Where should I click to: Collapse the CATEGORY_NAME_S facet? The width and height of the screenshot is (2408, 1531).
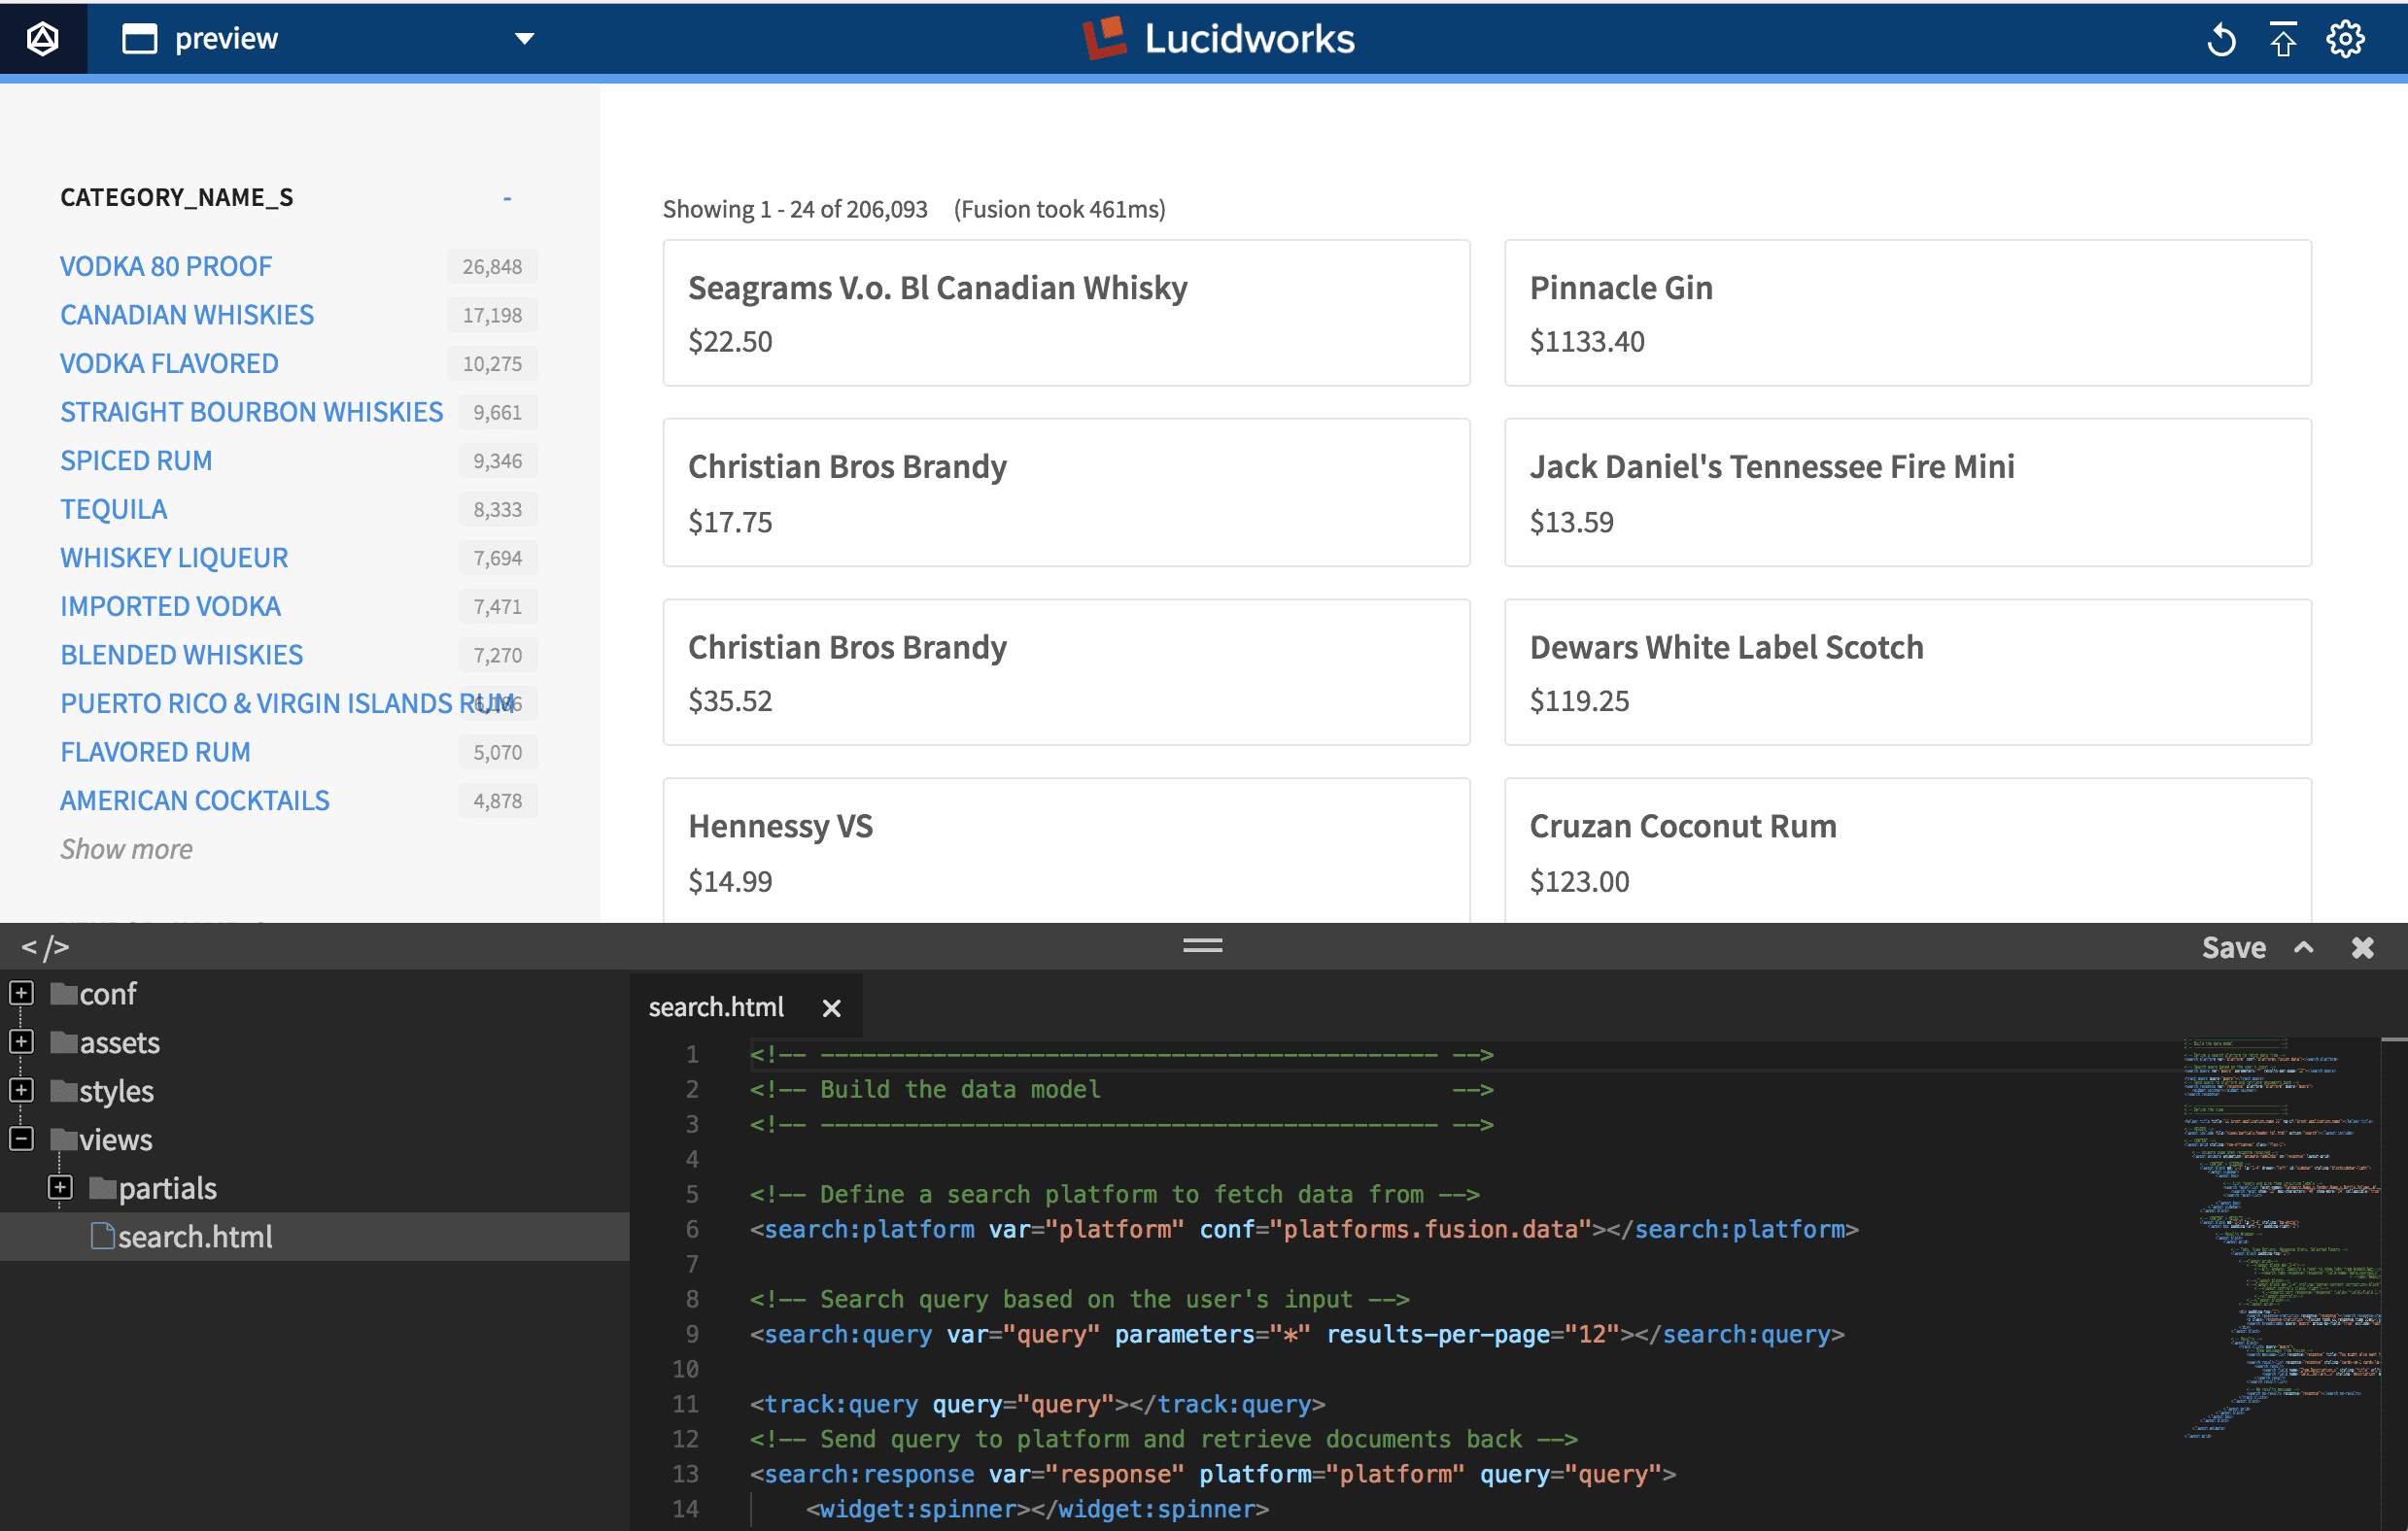507,198
